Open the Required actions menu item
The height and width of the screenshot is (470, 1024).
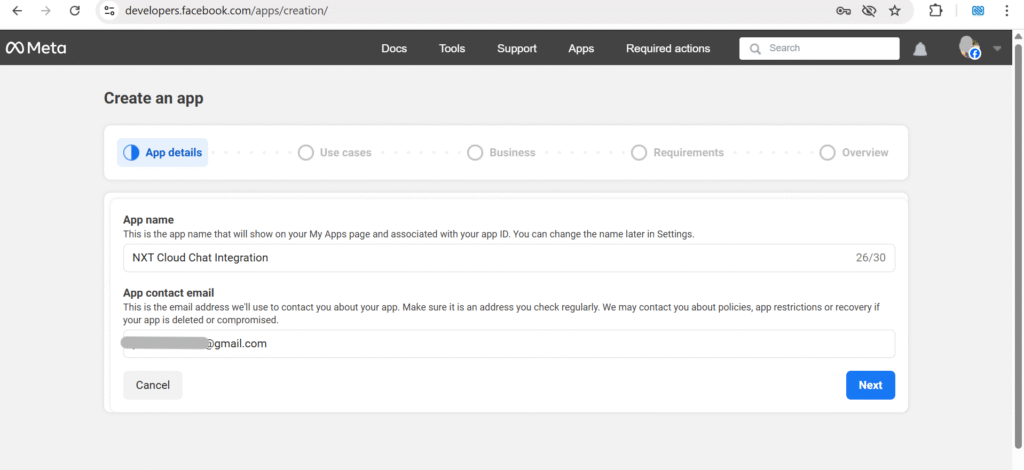[x=667, y=49]
